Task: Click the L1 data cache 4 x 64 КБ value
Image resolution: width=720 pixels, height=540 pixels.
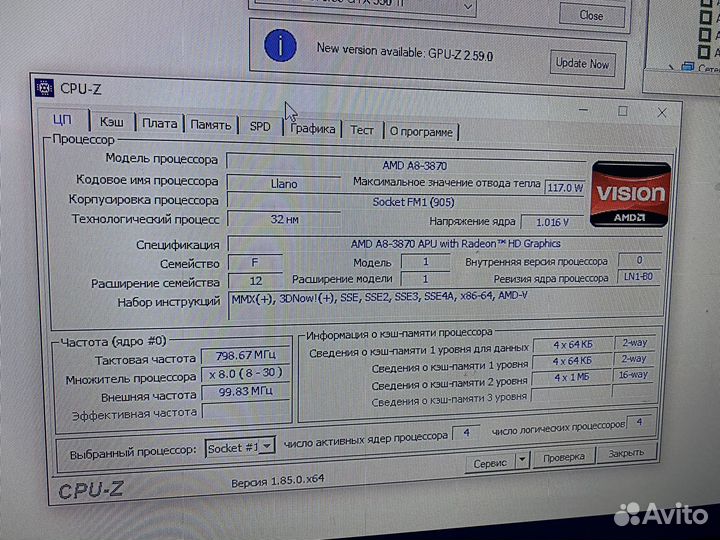Action: point(573,345)
